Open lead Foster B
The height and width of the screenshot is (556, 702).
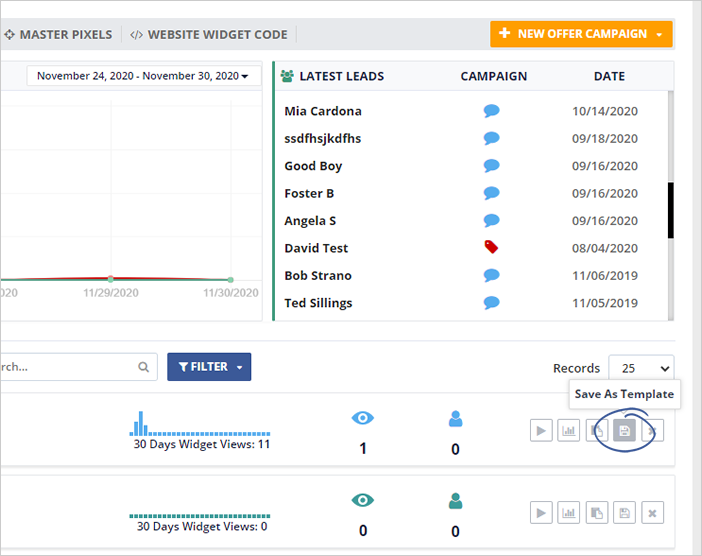pos(309,193)
